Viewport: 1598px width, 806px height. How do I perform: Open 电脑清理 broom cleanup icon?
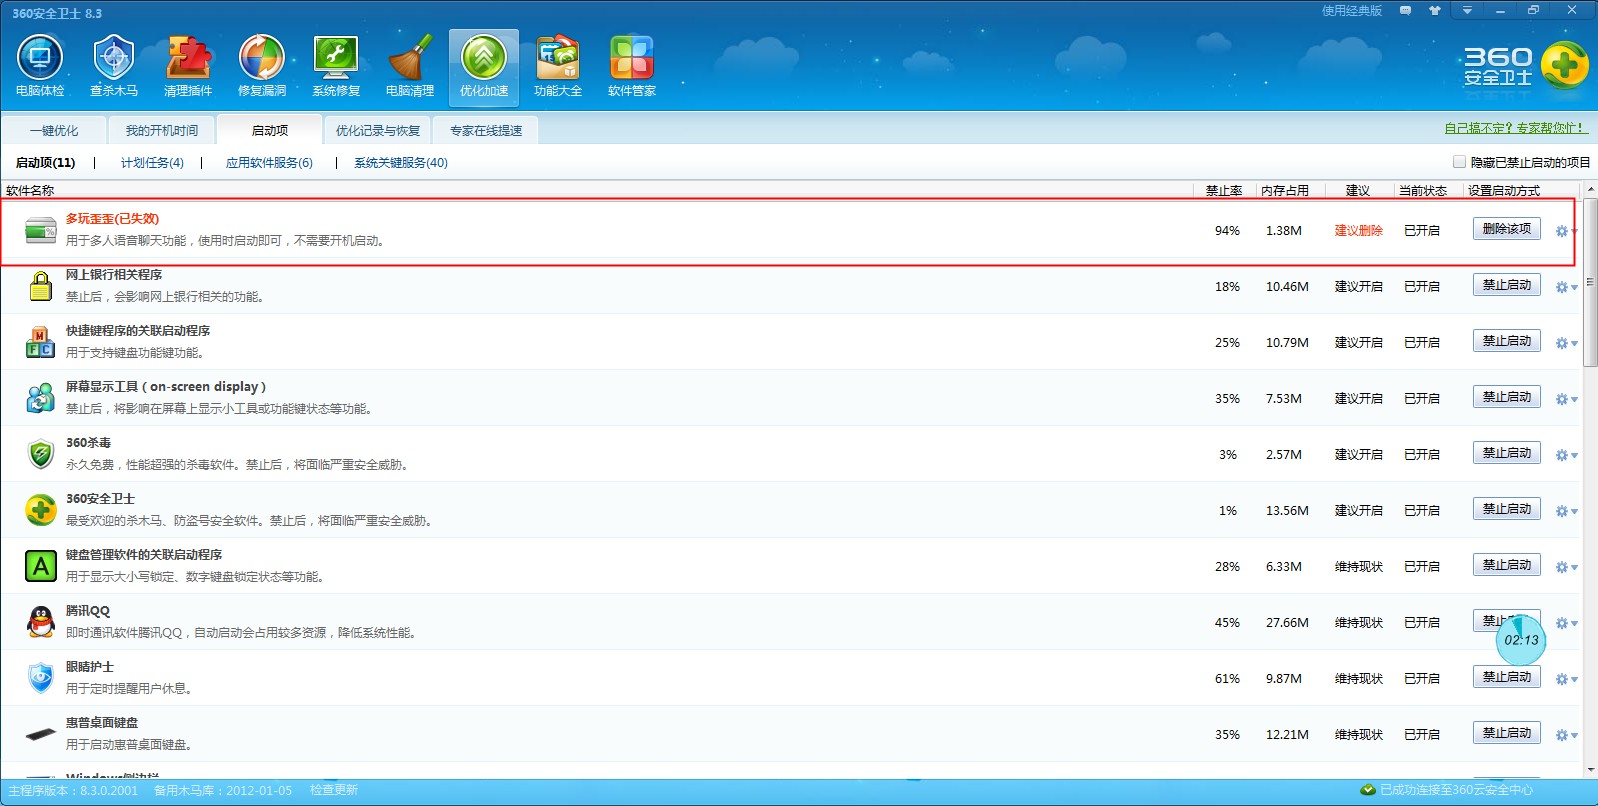pos(410,66)
